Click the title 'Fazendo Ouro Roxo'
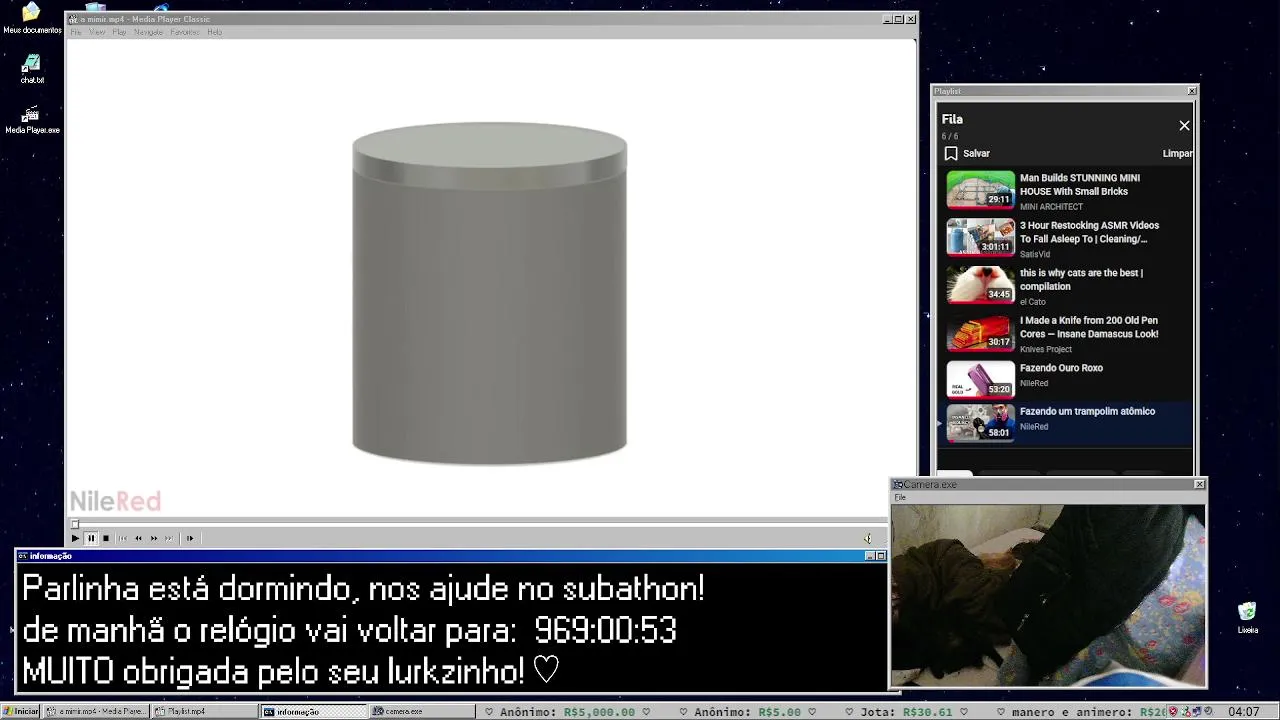This screenshot has height=720, width=1280. pos(1061,368)
